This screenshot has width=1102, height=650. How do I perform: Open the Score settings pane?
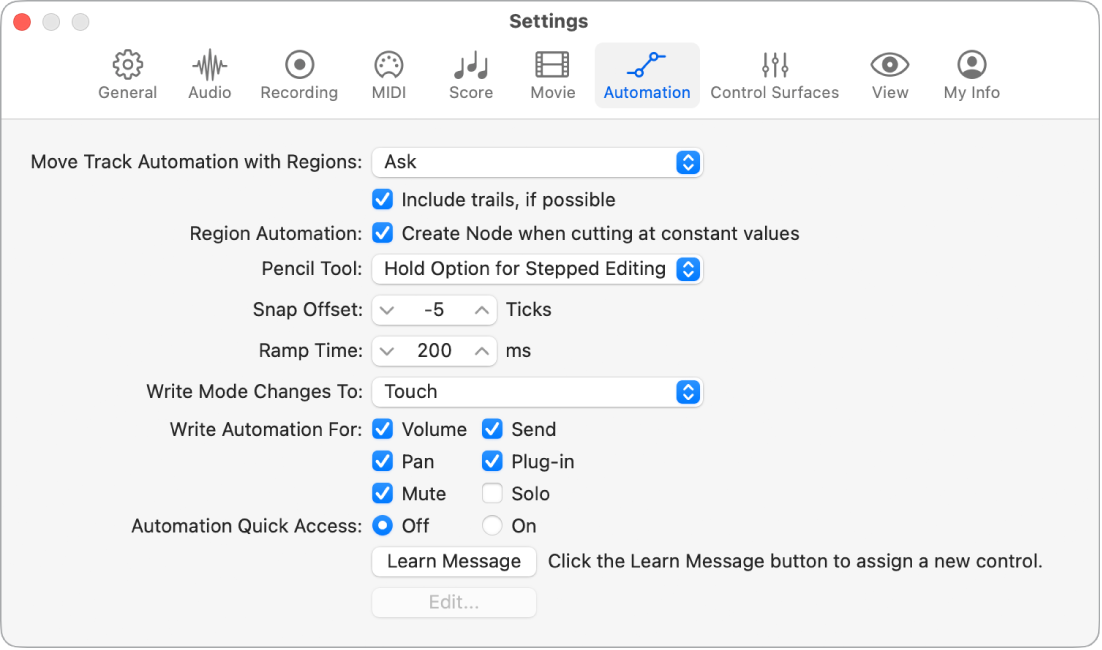pyautogui.click(x=470, y=73)
